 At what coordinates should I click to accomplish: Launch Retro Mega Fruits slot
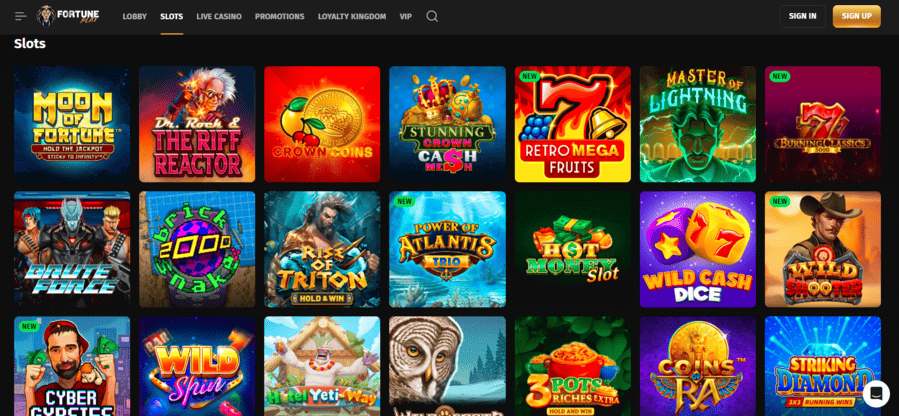point(573,124)
